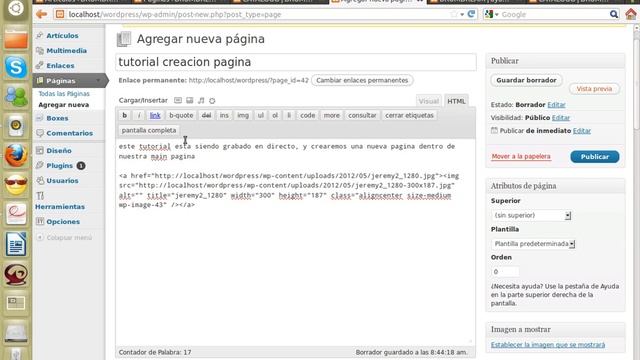Click the page title field
Image resolution: width=640 pixels, height=360 pixels.
[x=296, y=62]
